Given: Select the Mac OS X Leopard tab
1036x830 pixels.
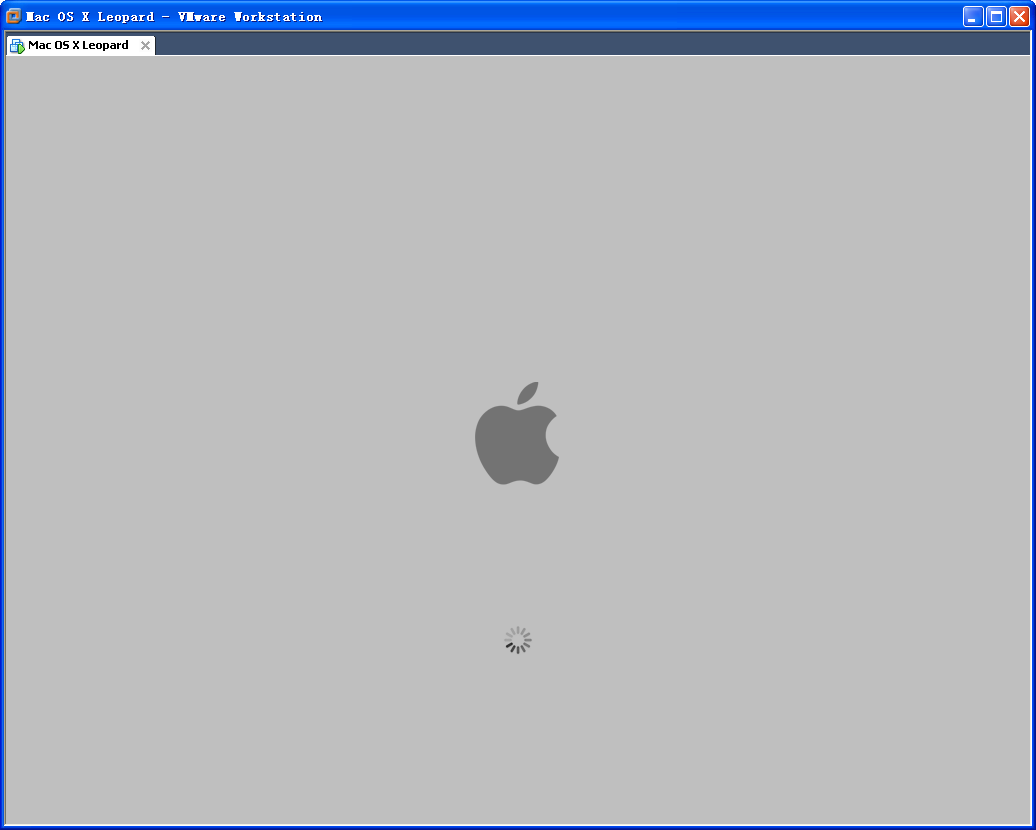Looking at the screenshot, I should pyautogui.click(x=81, y=45).
